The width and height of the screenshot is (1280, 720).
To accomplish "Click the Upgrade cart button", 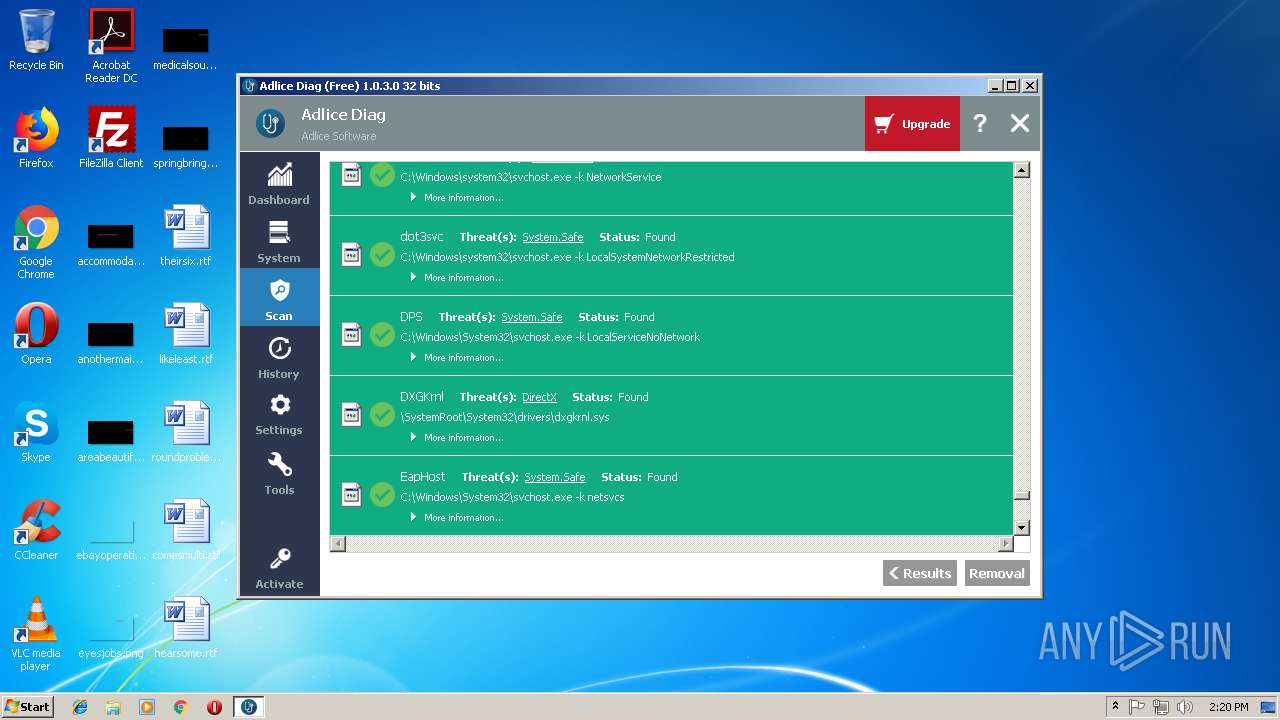I will [x=912, y=124].
